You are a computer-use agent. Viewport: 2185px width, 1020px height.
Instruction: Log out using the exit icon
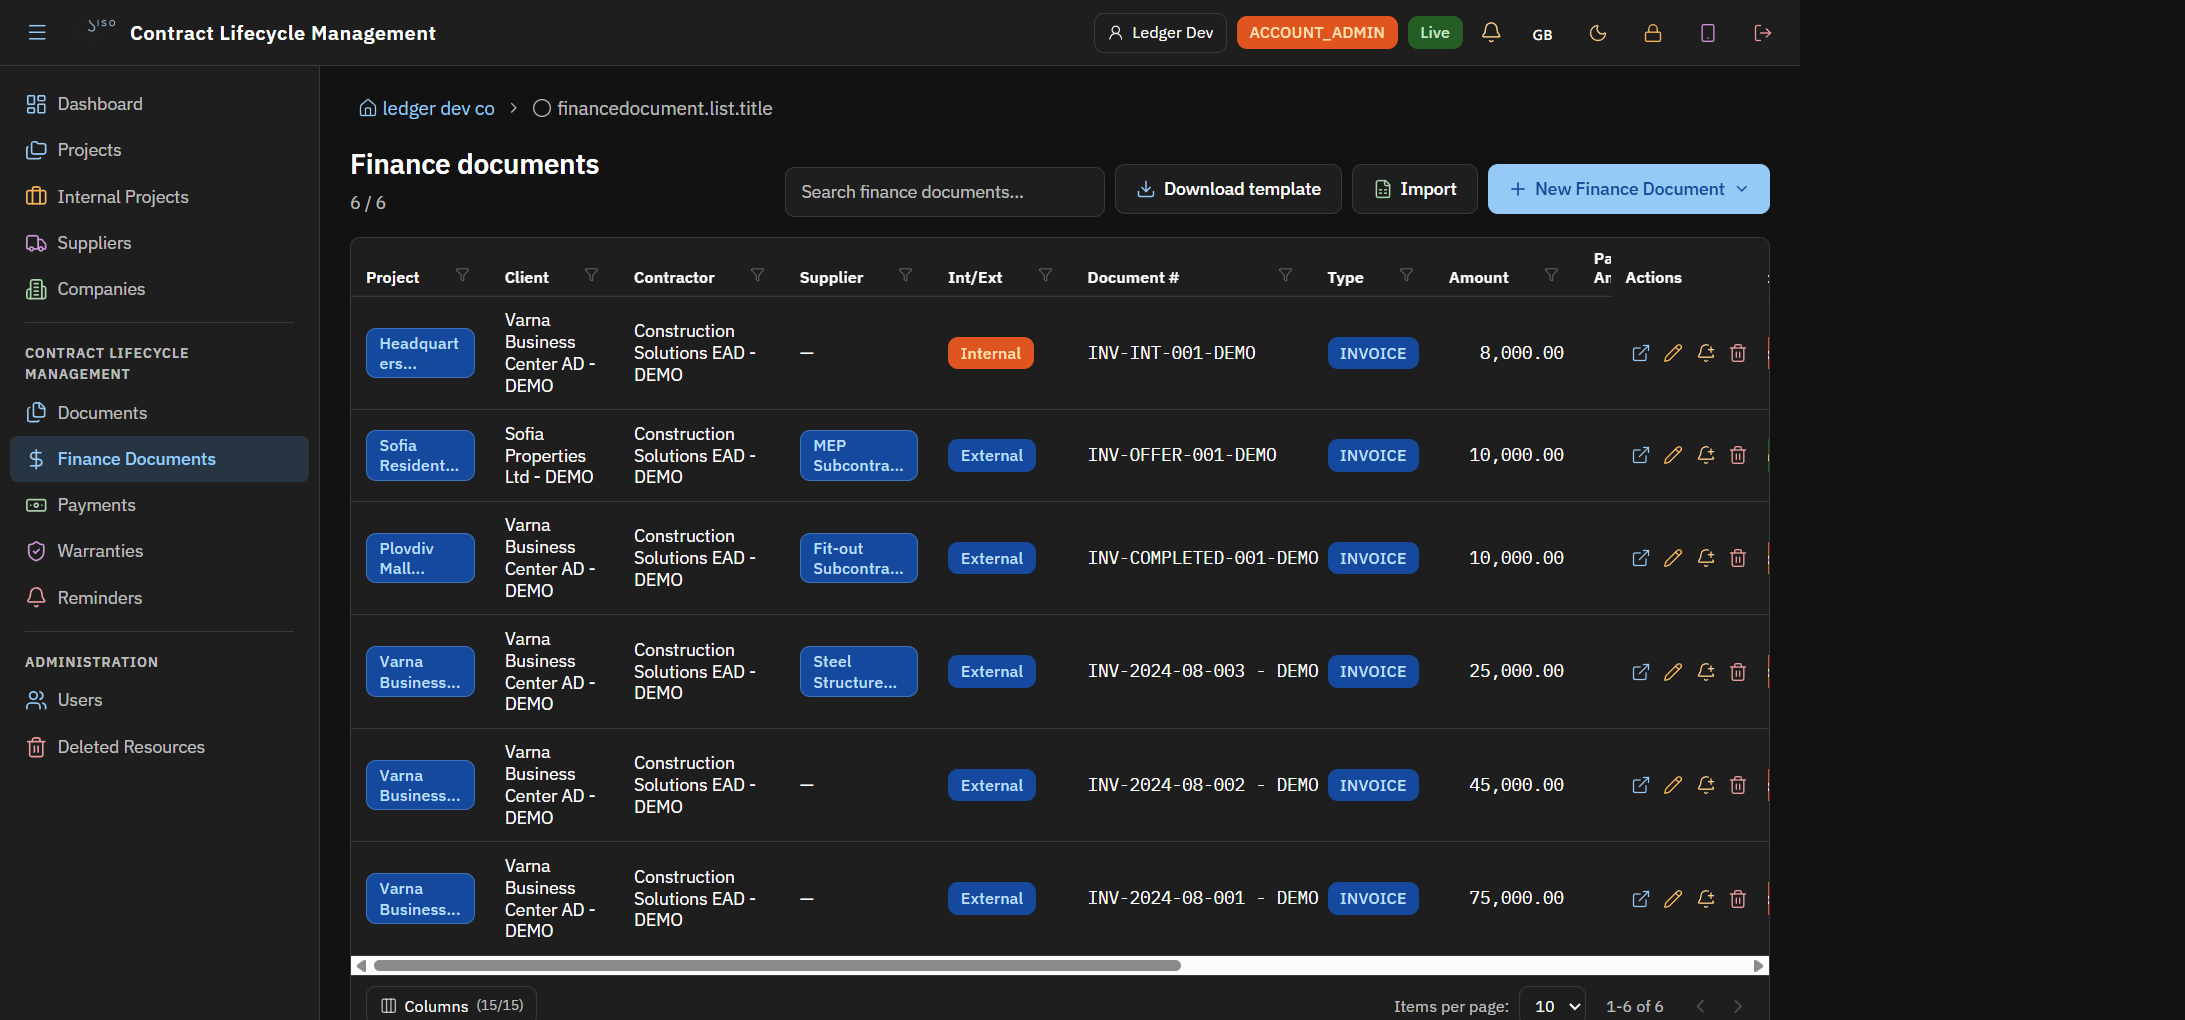click(1763, 33)
